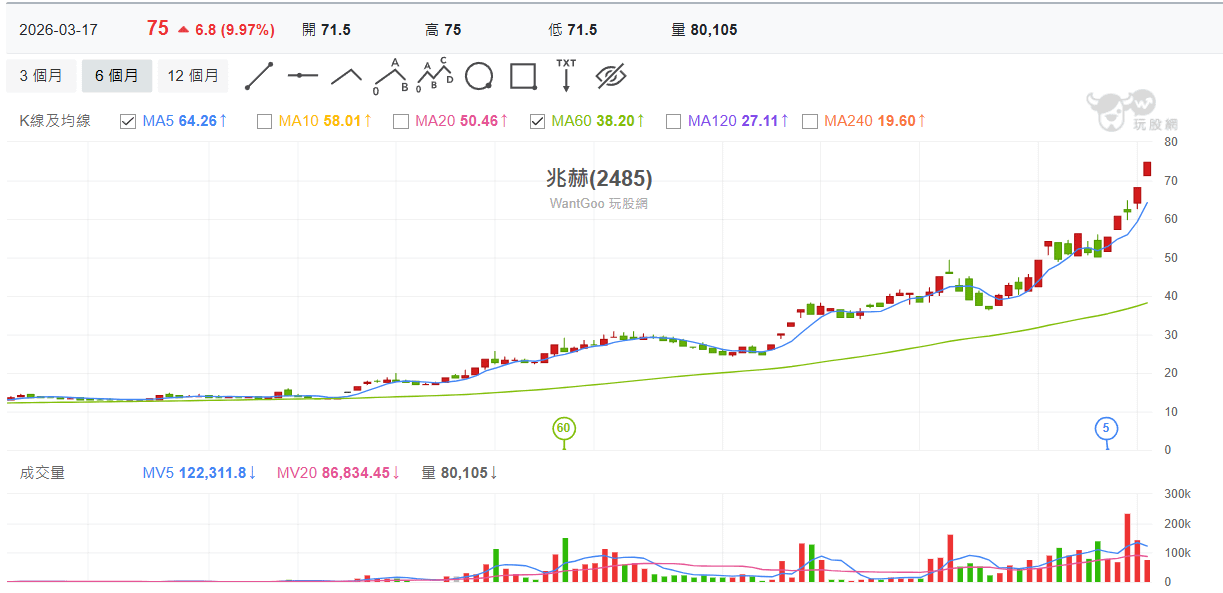Image resolution: width=1223 pixels, height=593 pixels.
Task: Select the rectangle drawing tool
Action: [523, 76]
